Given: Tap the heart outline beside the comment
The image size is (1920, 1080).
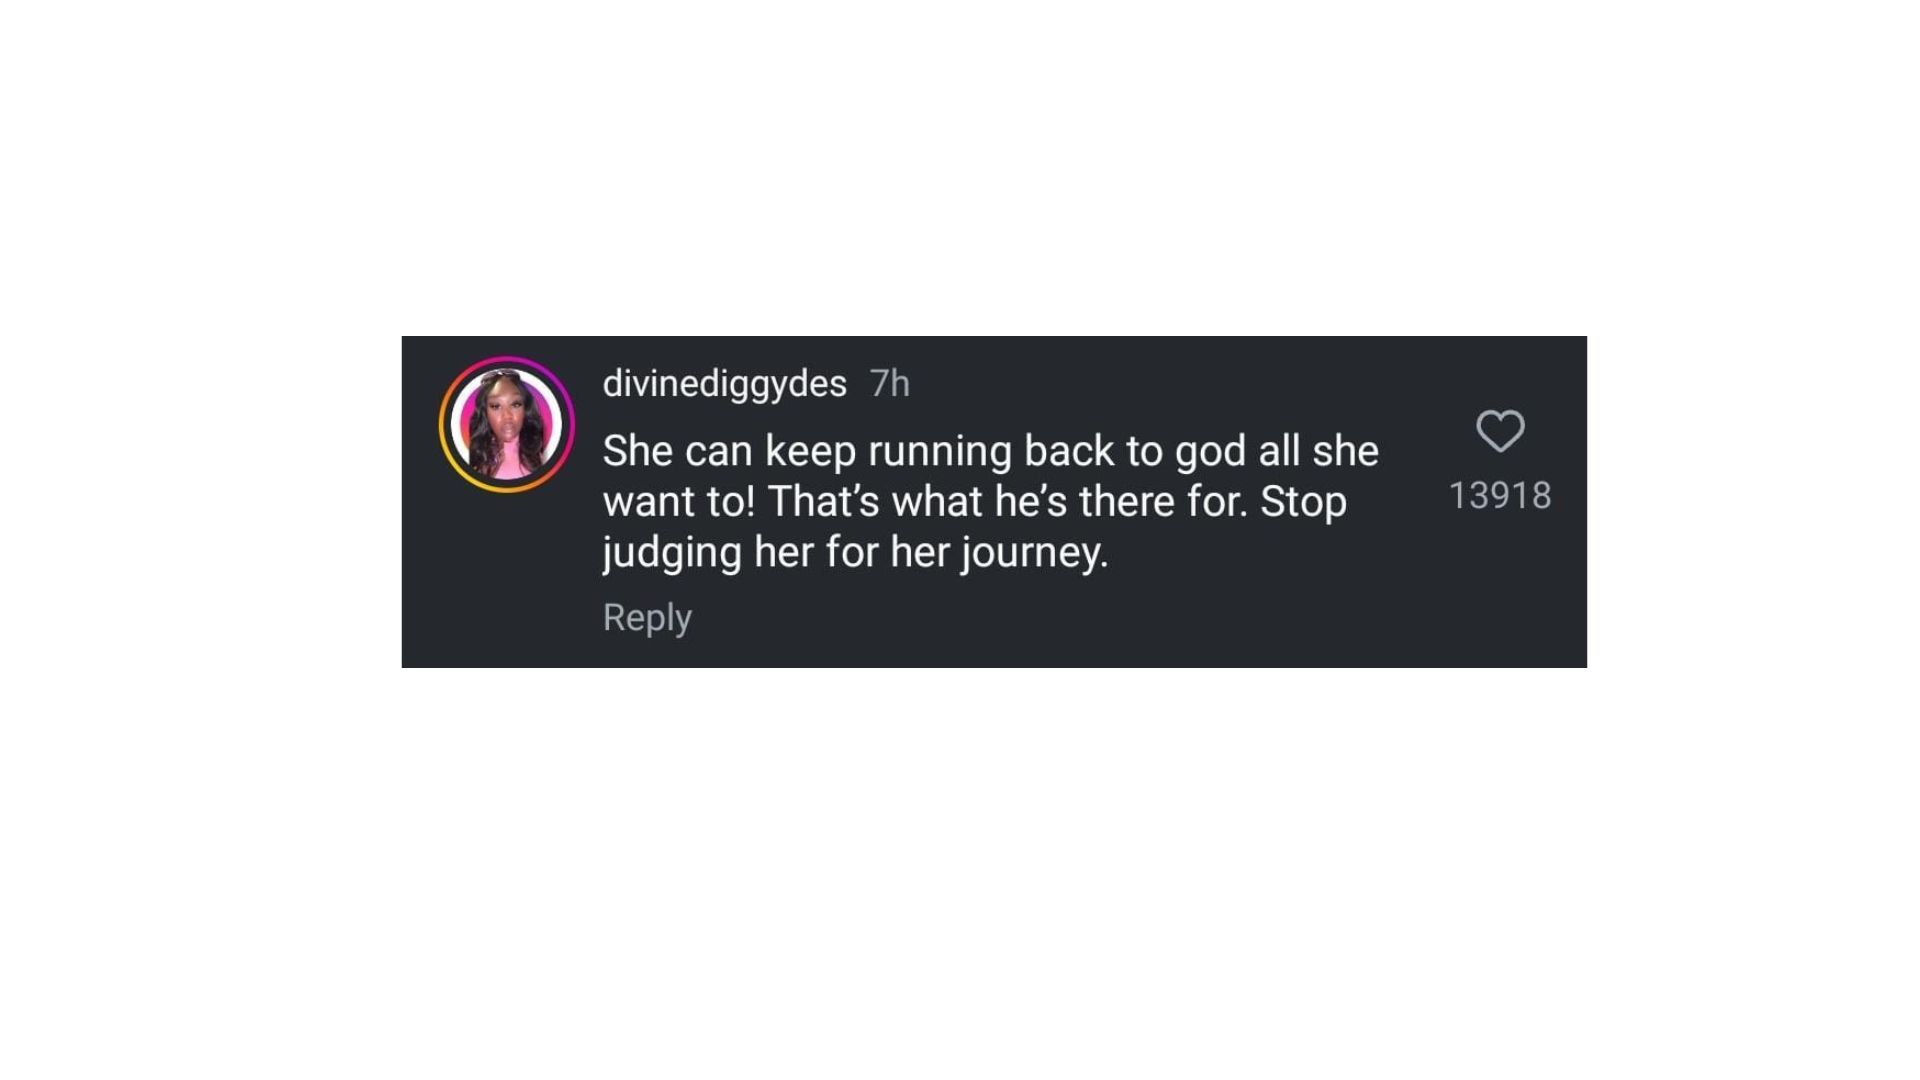Looking at the screenshot, I should pyautogui.click(x=1500, y=431).
